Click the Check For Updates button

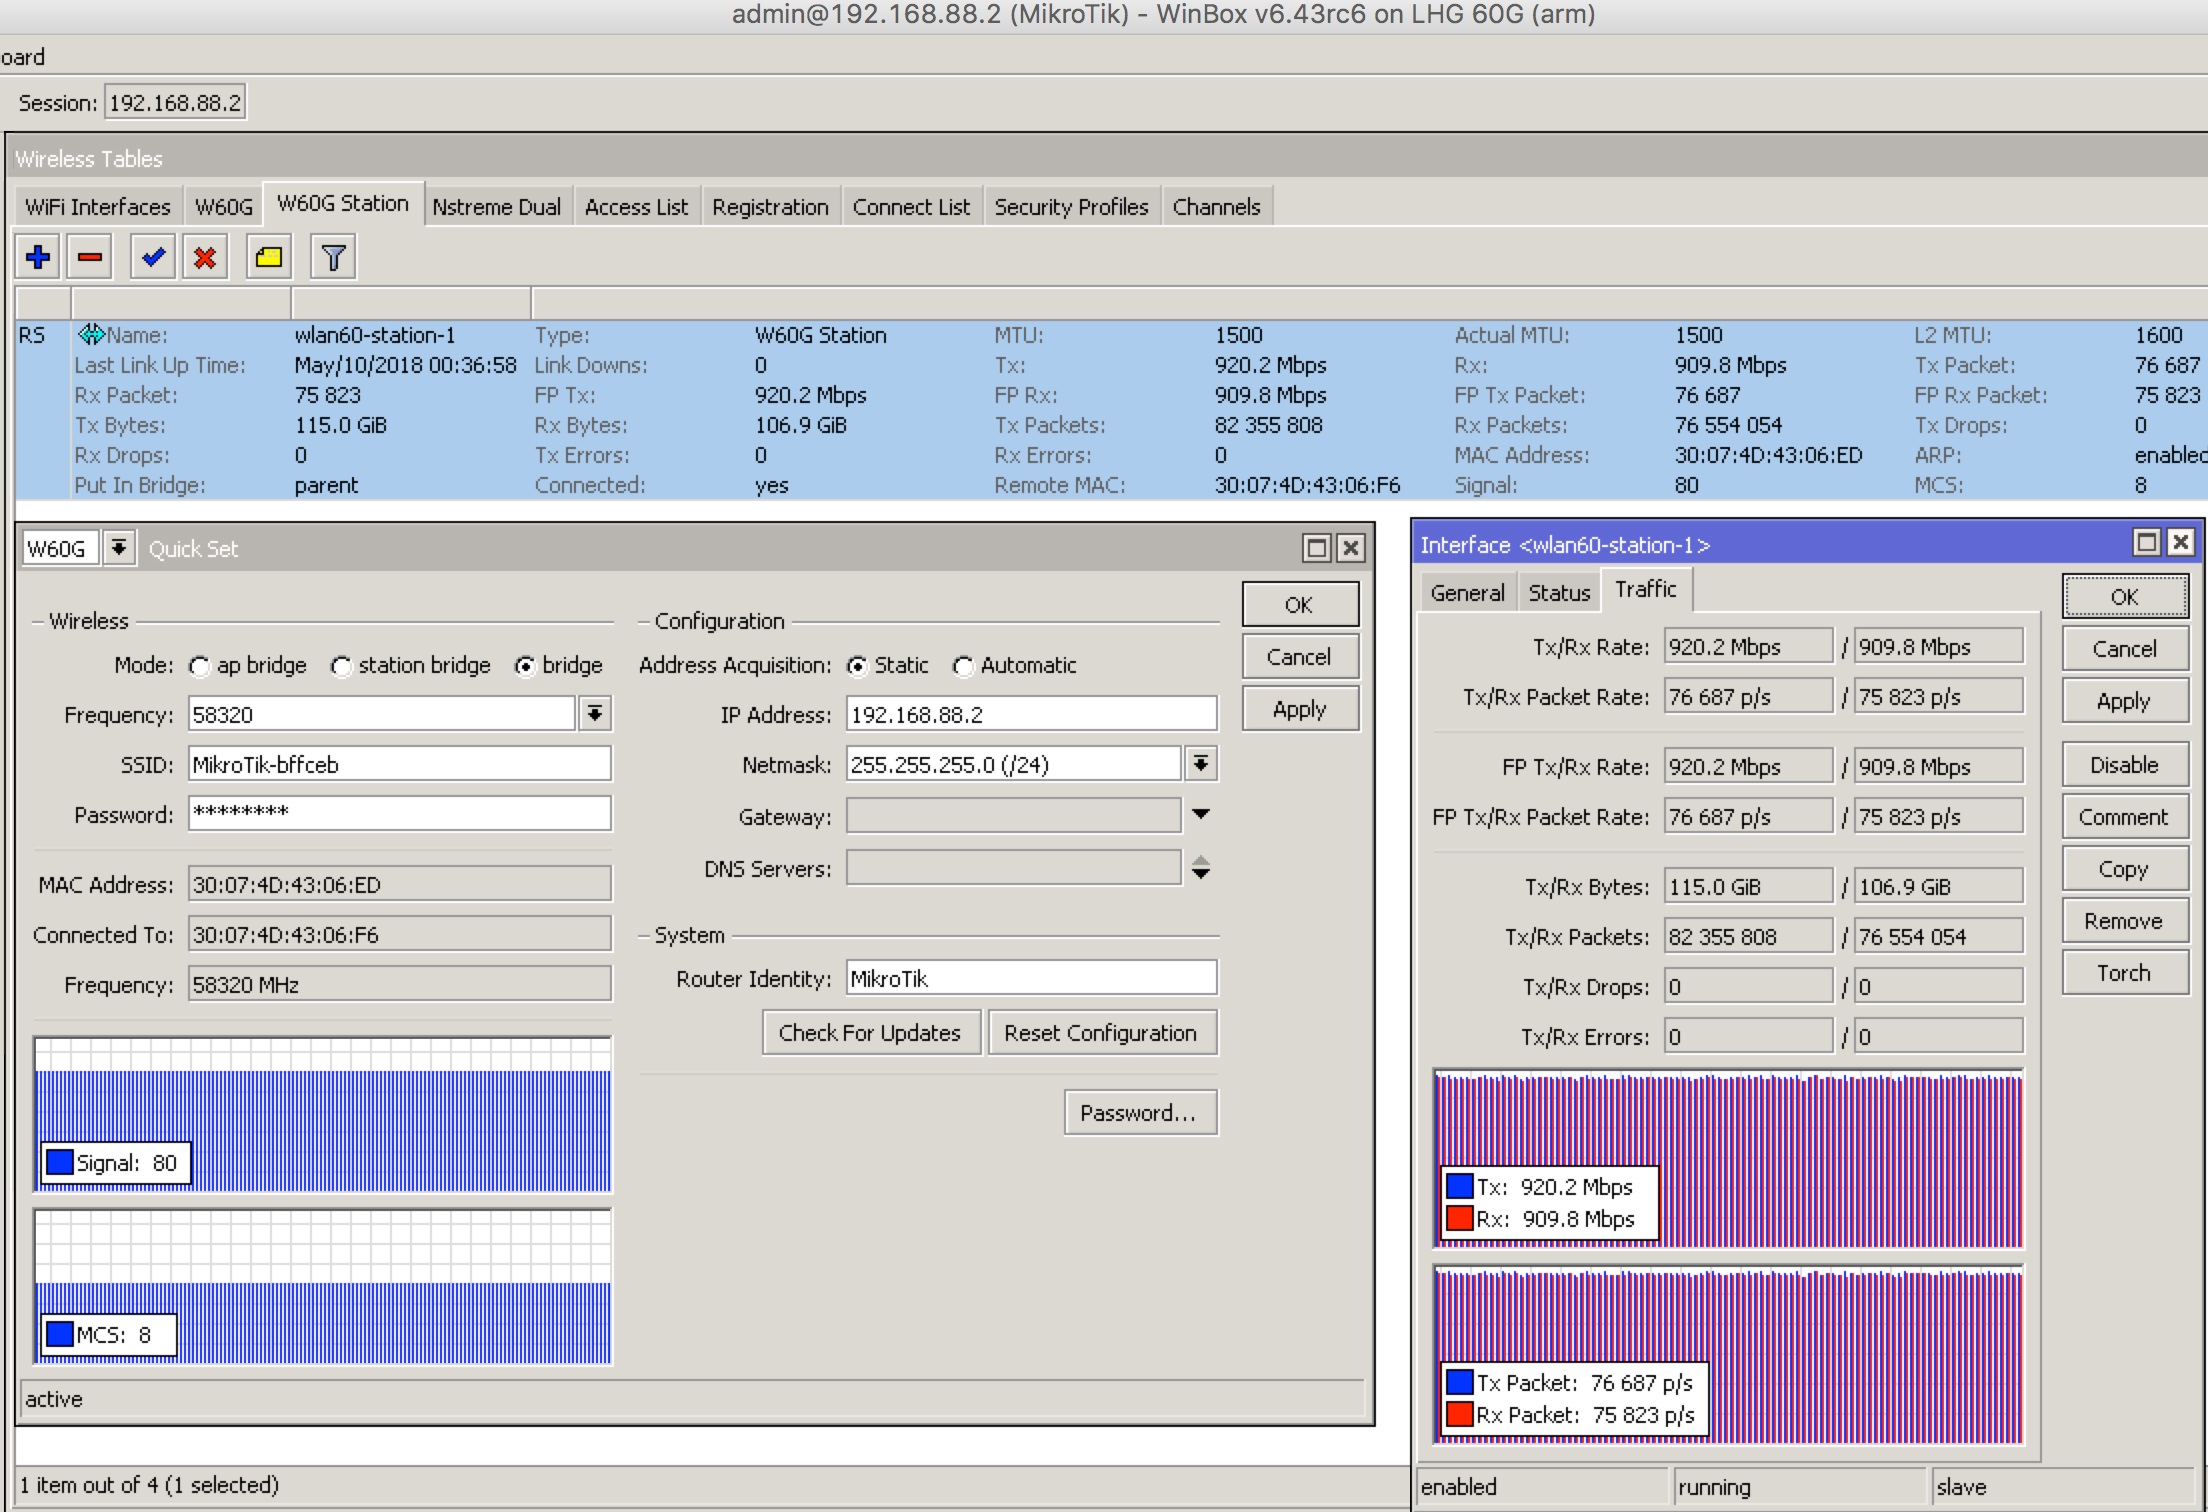(869, 1033)
